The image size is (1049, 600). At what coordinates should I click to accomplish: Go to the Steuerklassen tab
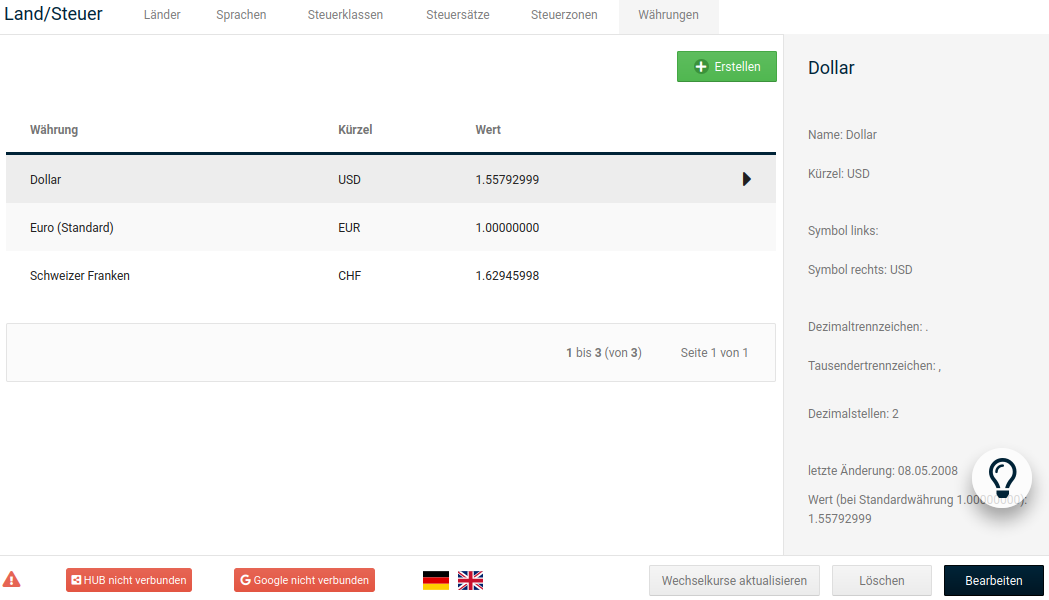coord(345,15)
